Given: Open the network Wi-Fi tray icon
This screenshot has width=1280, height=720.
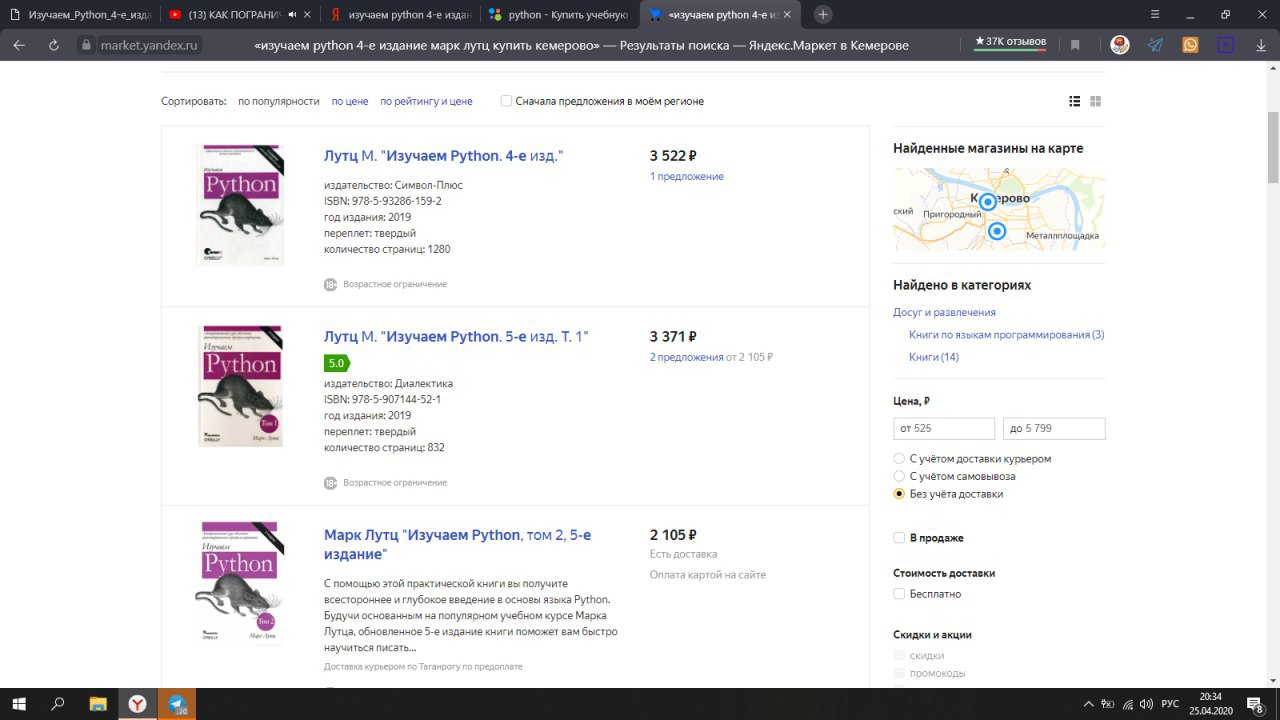Looking at the screenshot, I should click(1125, 704).
